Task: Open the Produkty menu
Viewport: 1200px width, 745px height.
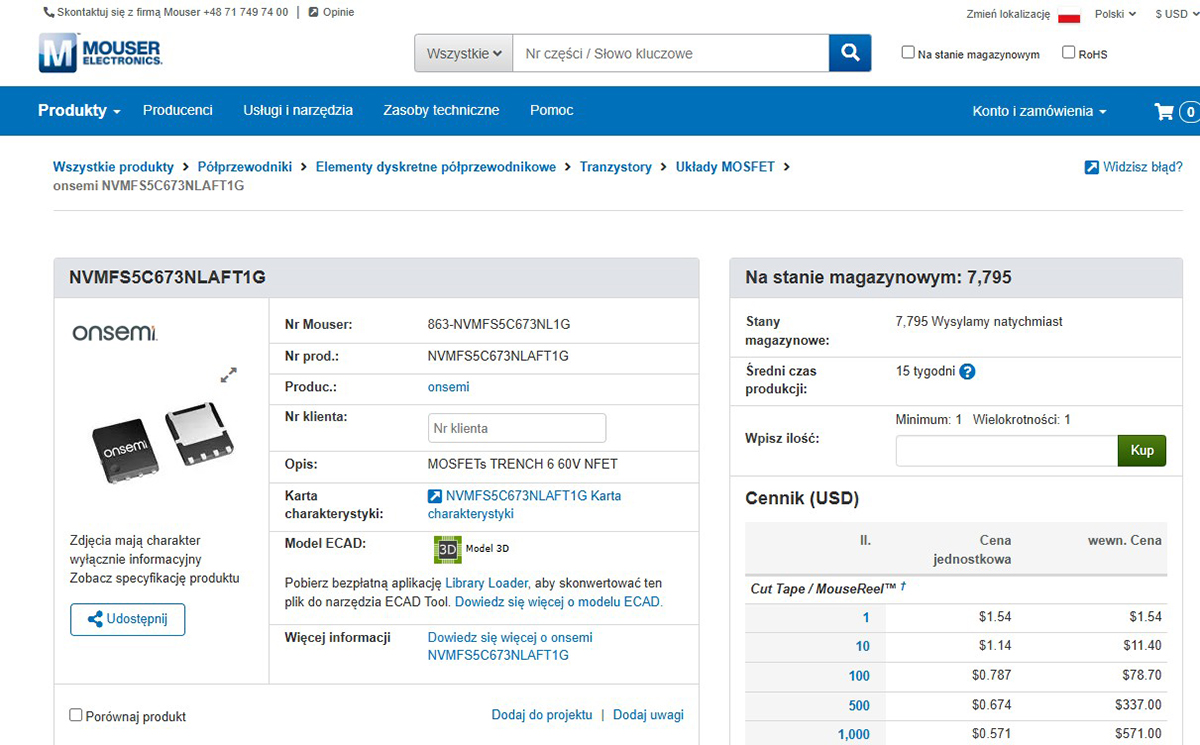Action: (x=79, y=111)
